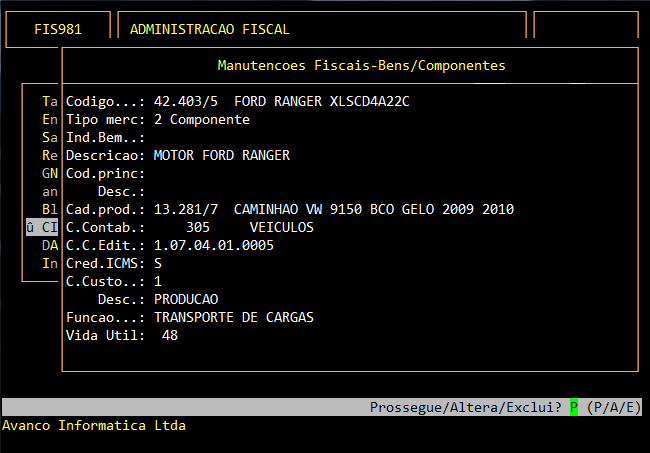Viewport: 650px width, 453px height.
Task: Click the 'Prossegue/Altera/Exclui?' prompt text
Action: pyautogui.click(x=466, y=408)
